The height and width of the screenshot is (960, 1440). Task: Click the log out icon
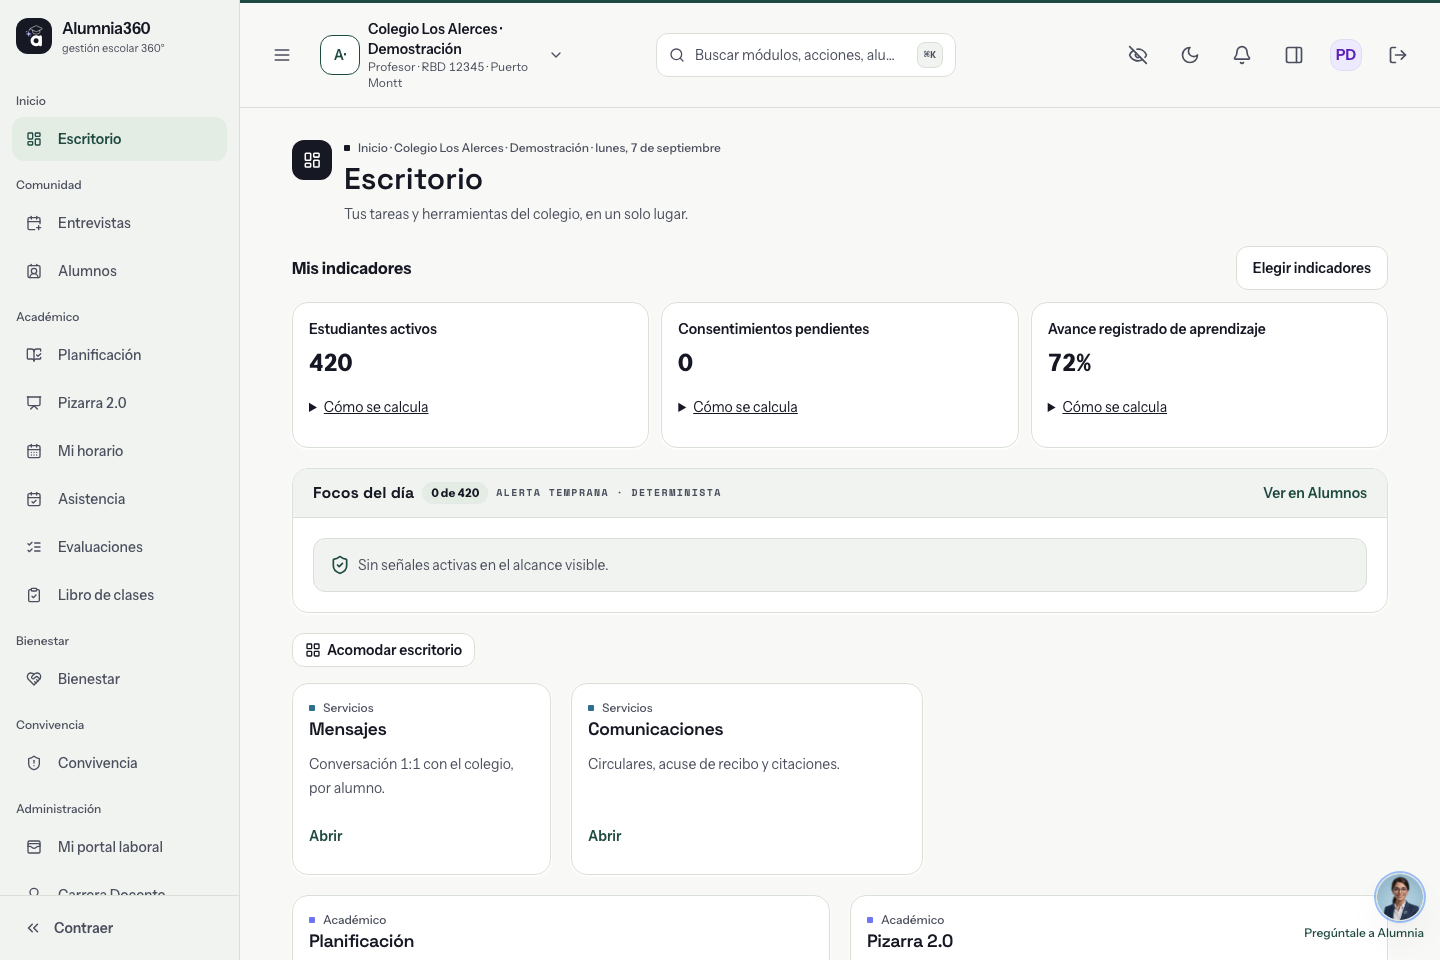click(x=1398, y=55)
